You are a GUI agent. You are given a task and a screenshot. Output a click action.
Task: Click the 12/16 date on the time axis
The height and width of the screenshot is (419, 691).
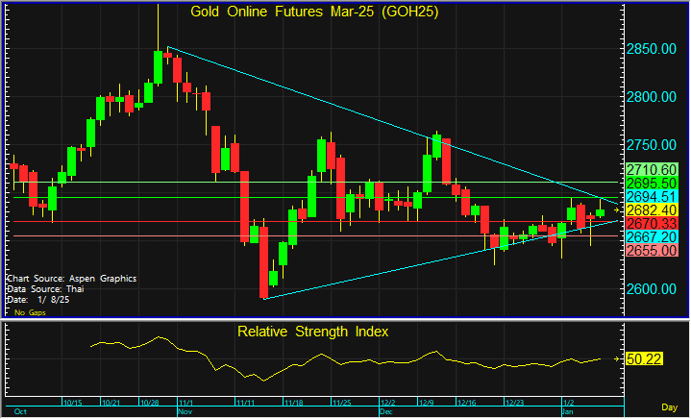pos(465,402)
